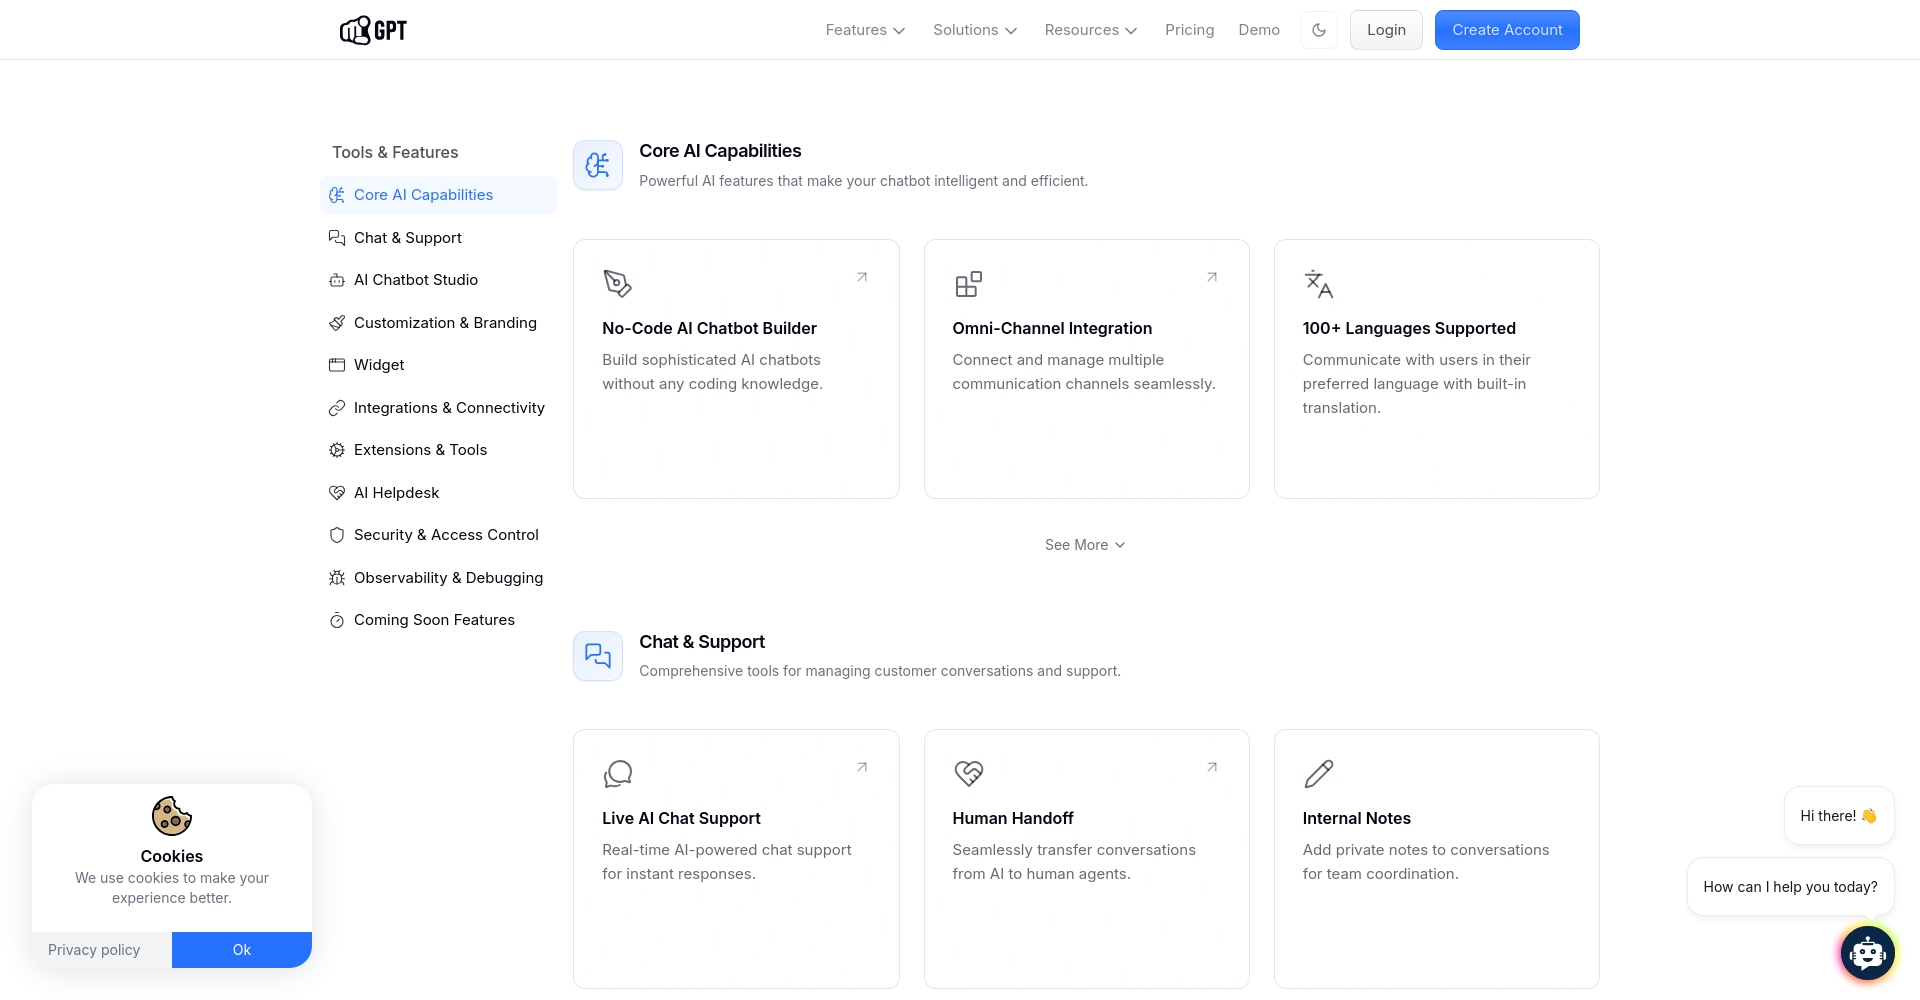Click the No-Code AI Chatbot Builder arrow icon
Viewport: 1920px width, 1000px height.
(862, 277)
